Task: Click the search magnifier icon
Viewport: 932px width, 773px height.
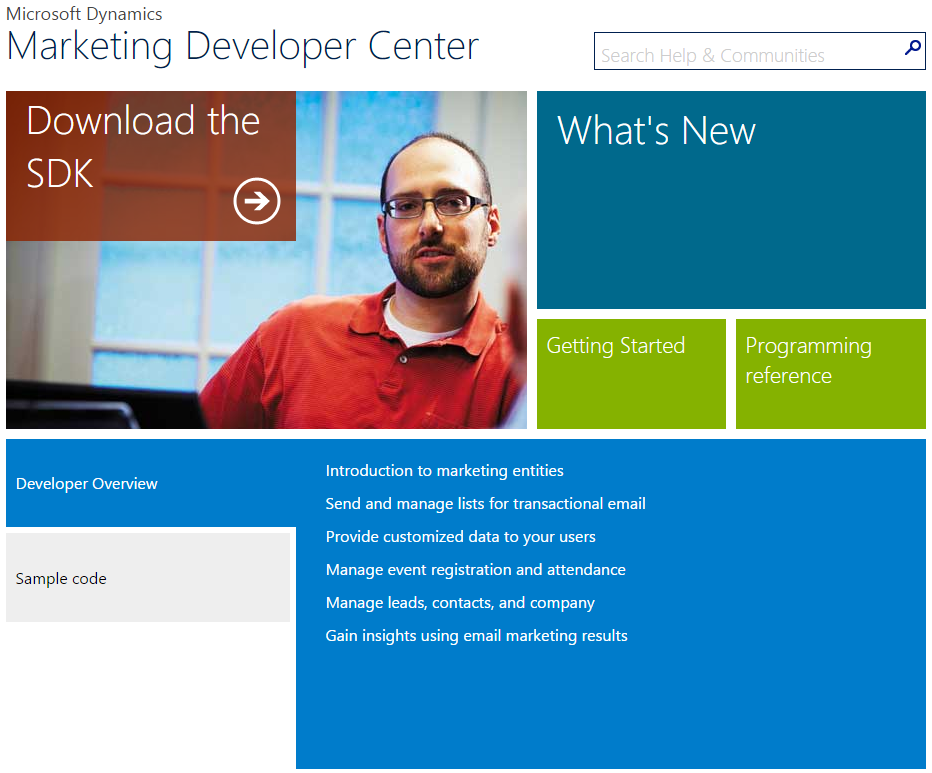Action: pos(912,48)
